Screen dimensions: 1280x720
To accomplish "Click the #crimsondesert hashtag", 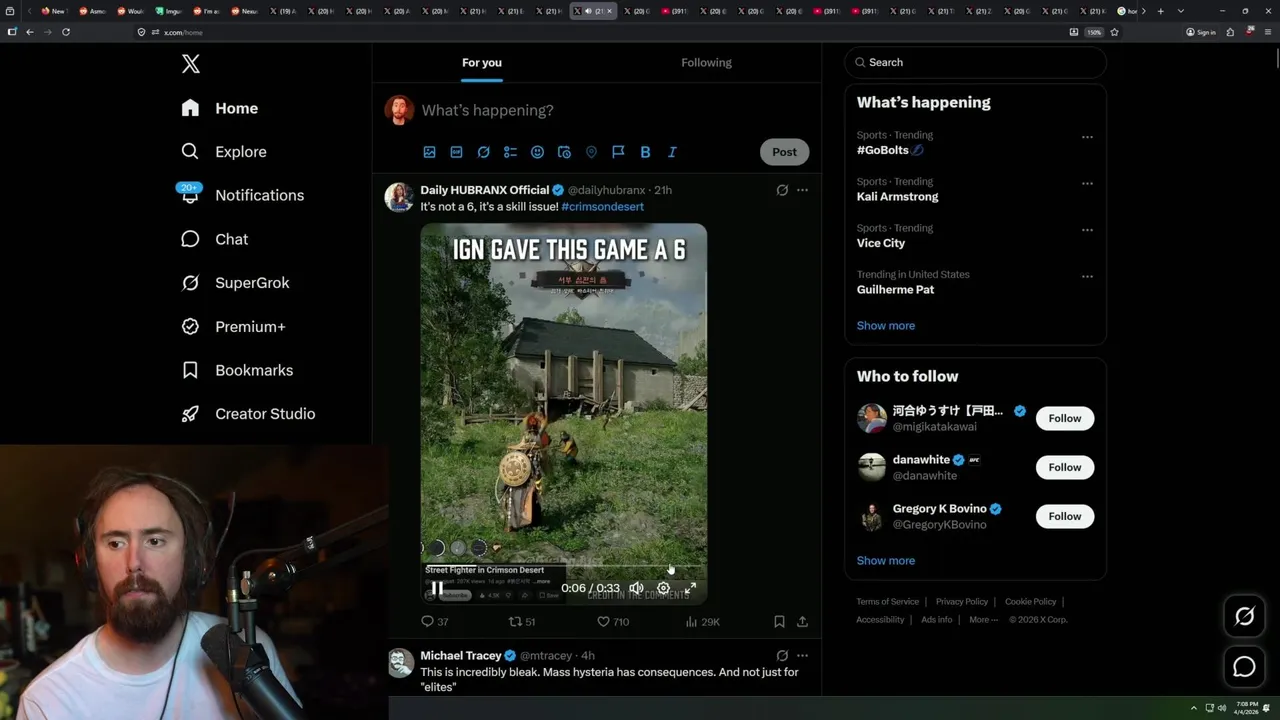I will click(x=602, y=207).
